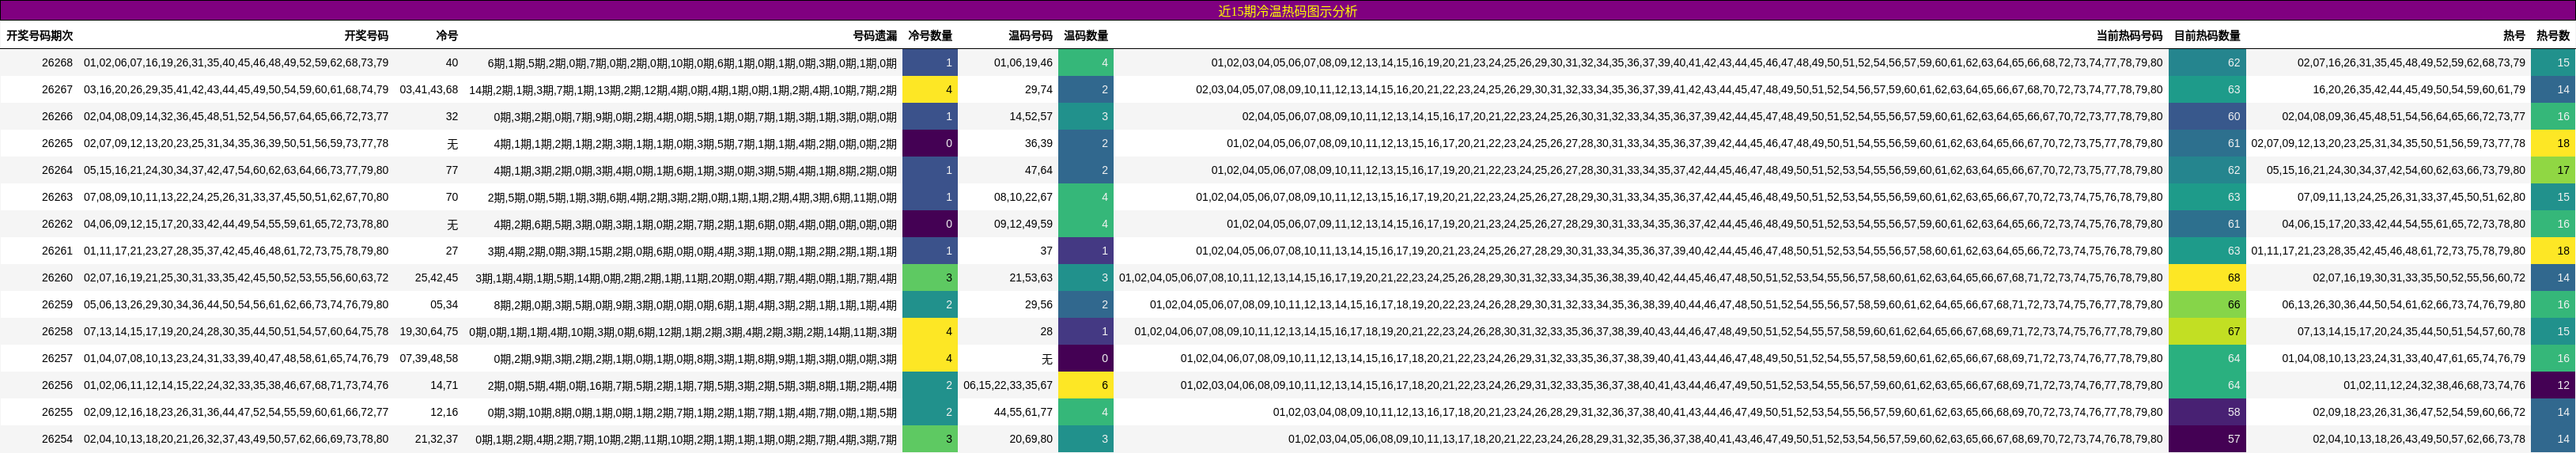This screenshot has width=2576, height=453.
Task: Select period number 26265
Action: point(57,143)
